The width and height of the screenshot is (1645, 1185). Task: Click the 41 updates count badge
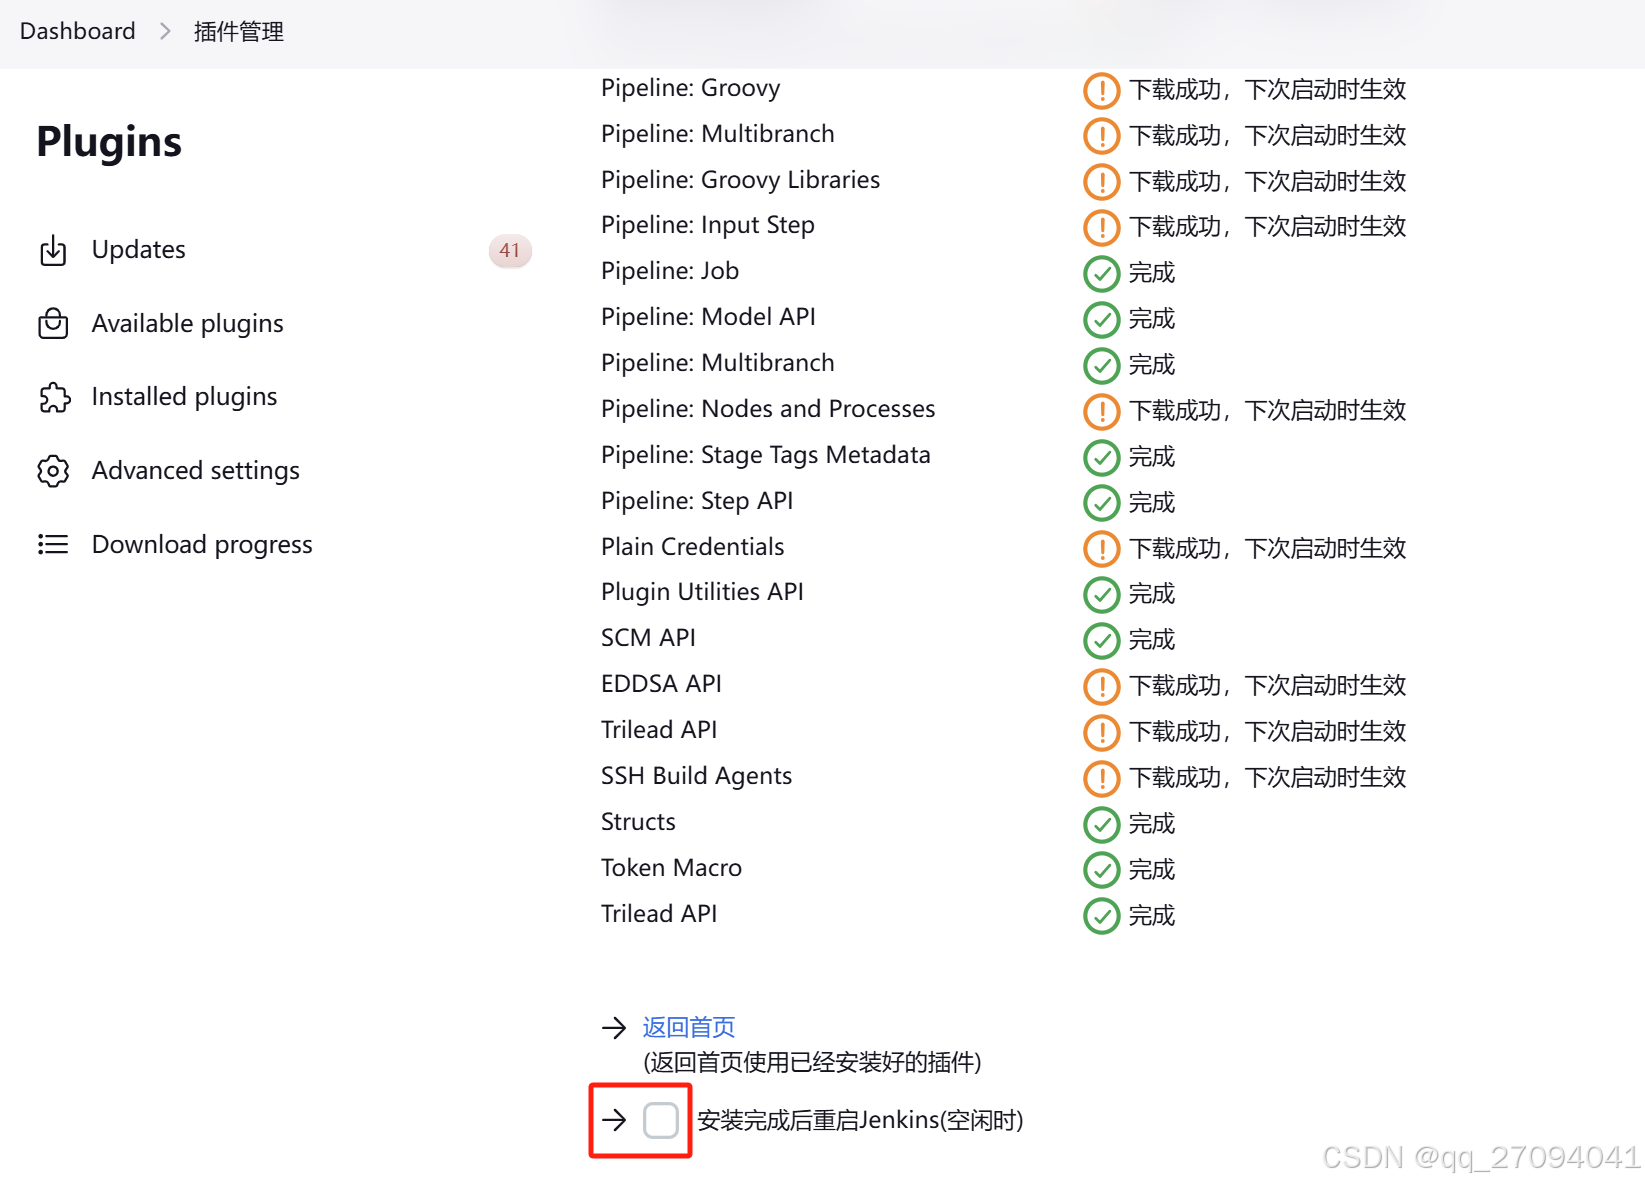click(510, 251)
